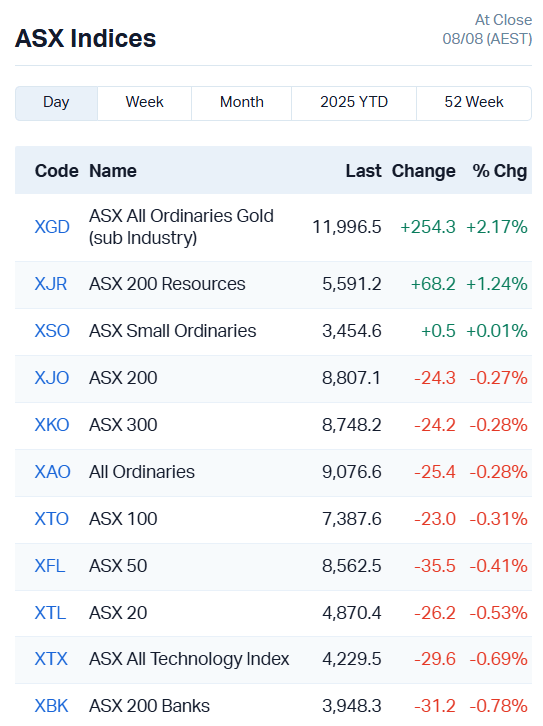Click the ASX Small Ordinaries name
The width and height of the screenshot is (543, 726).
pyautogui.click(x=173, y=331)
